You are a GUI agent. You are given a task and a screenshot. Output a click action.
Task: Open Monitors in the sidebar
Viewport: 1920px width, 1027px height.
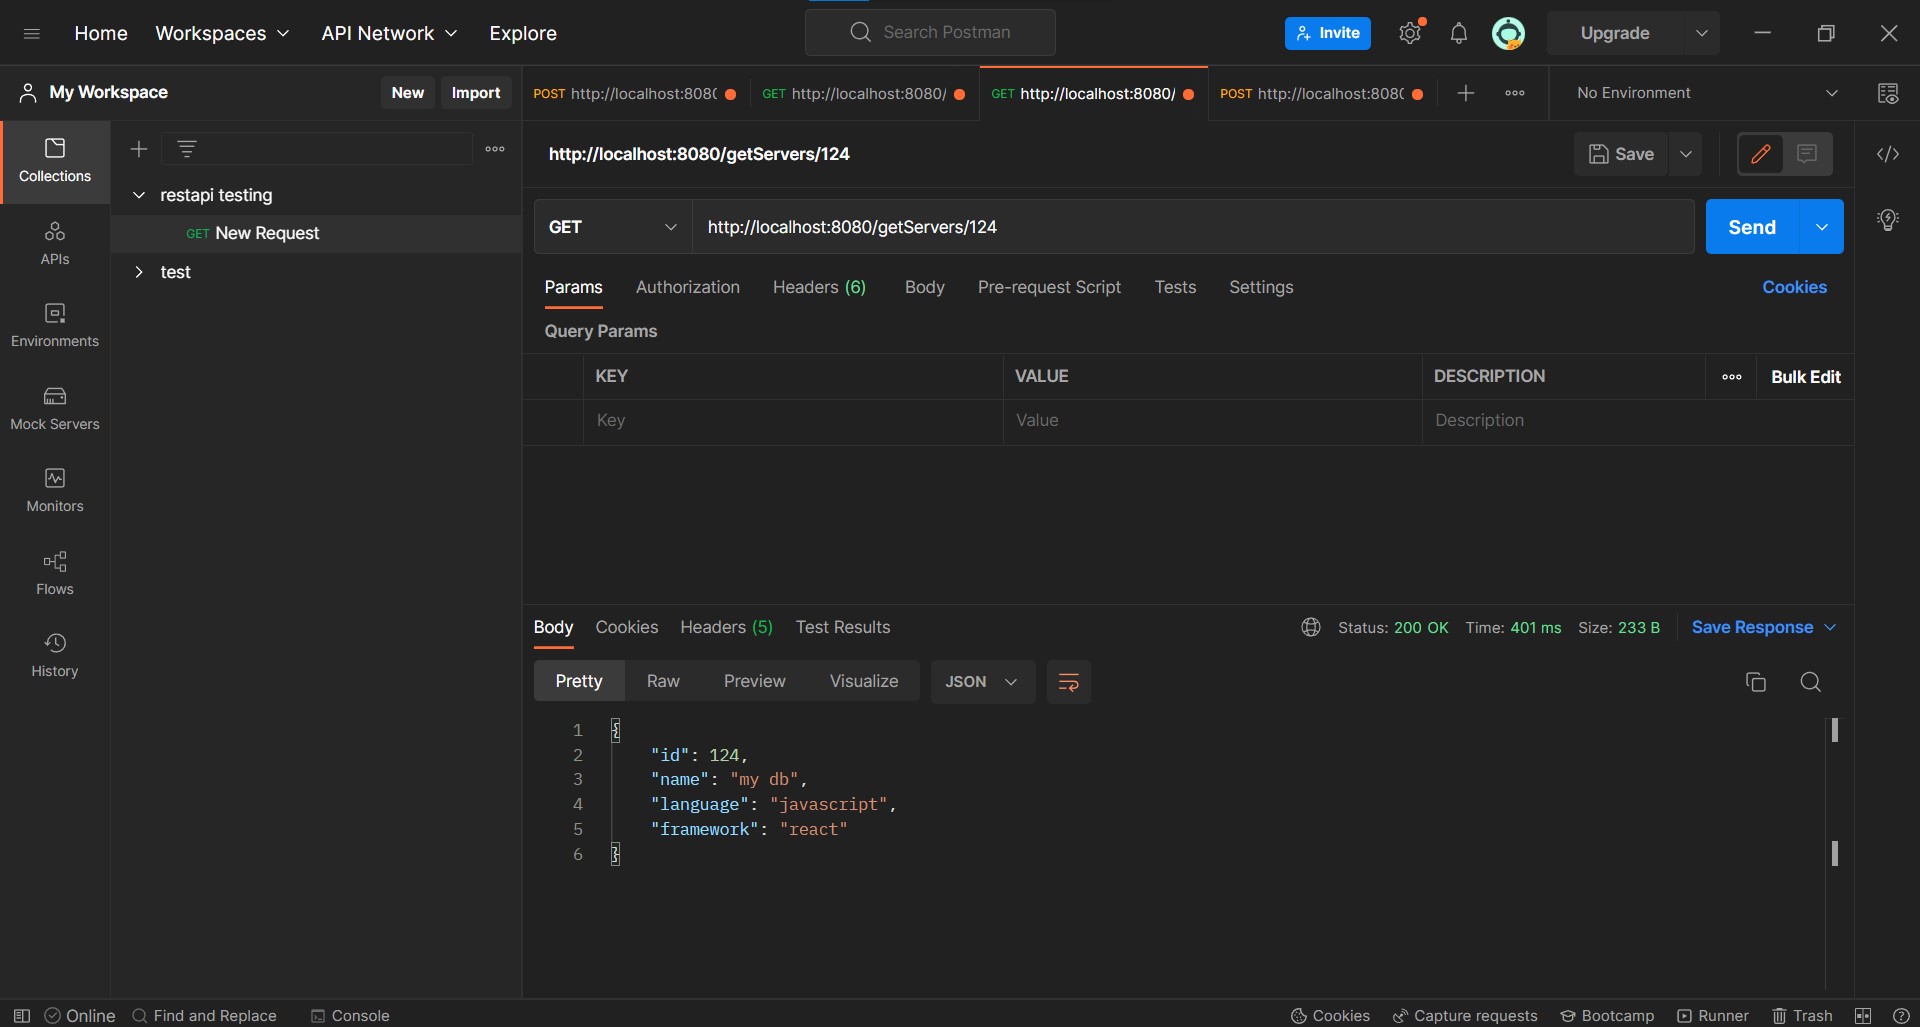pyautogui.click(x=55, y=492)
